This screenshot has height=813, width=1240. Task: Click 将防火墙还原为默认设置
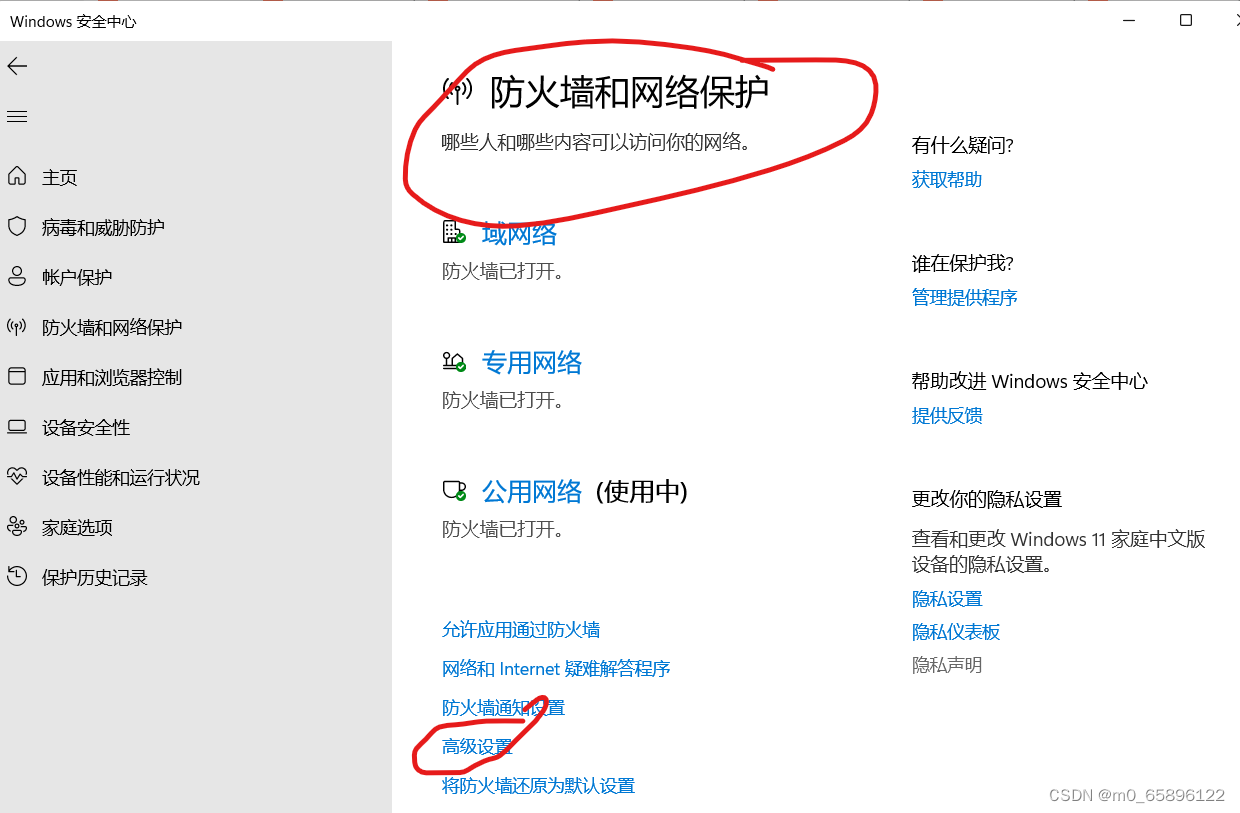point(539,786)
